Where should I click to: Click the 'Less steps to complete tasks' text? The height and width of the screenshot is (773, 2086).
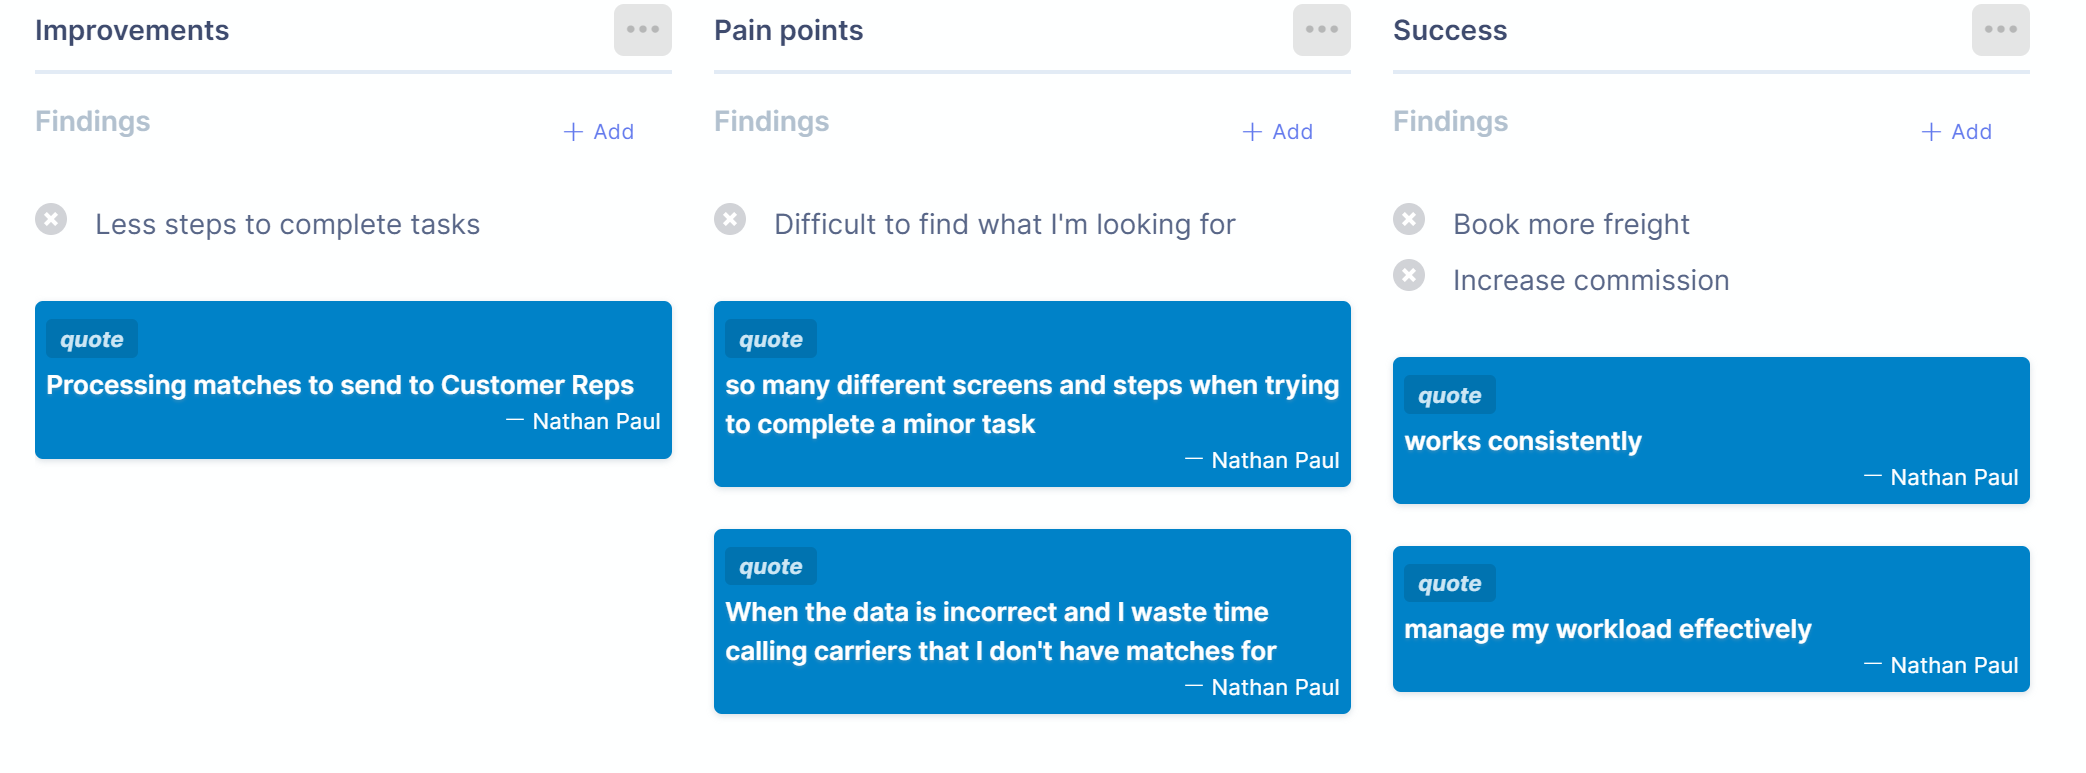288,224
